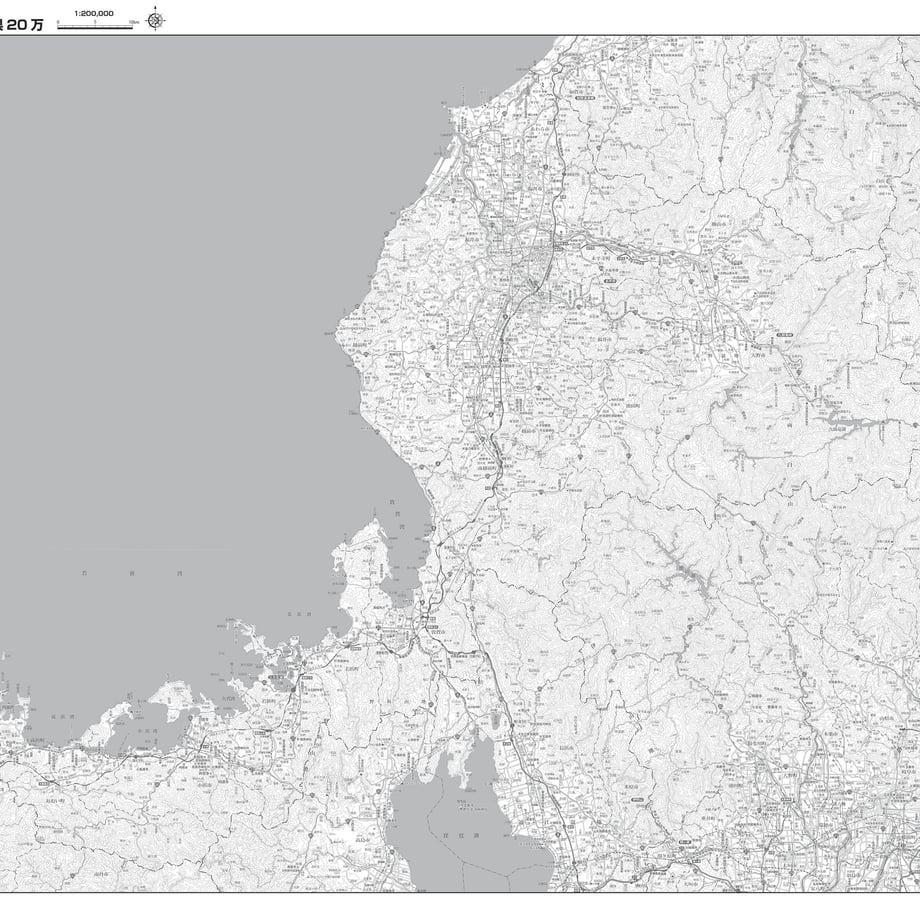This screenshot has height=920, width=920.
Task: Click the '敦賀市' city label
Action: (438, 632)
